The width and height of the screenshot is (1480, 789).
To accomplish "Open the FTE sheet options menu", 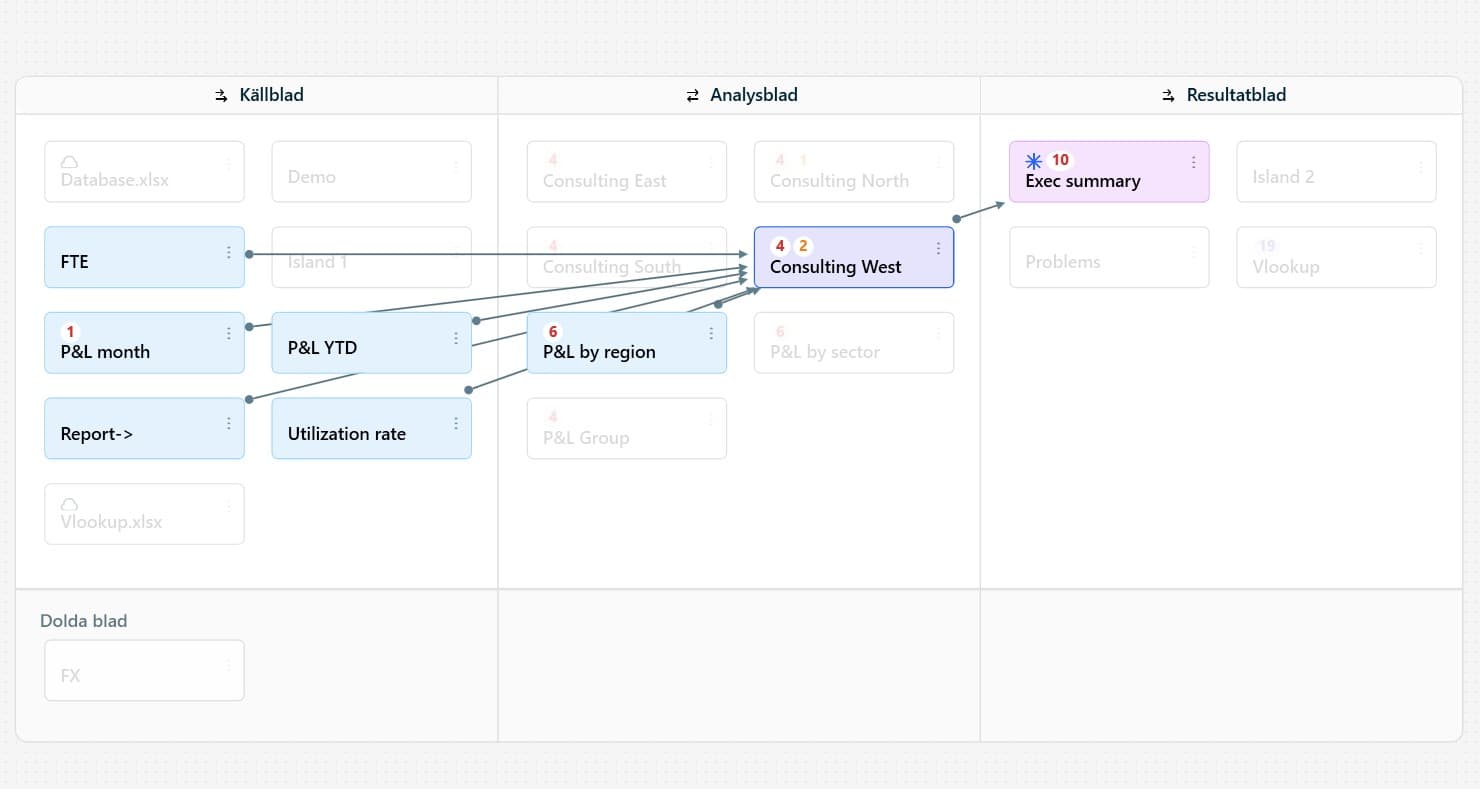I will coord(229,253).
